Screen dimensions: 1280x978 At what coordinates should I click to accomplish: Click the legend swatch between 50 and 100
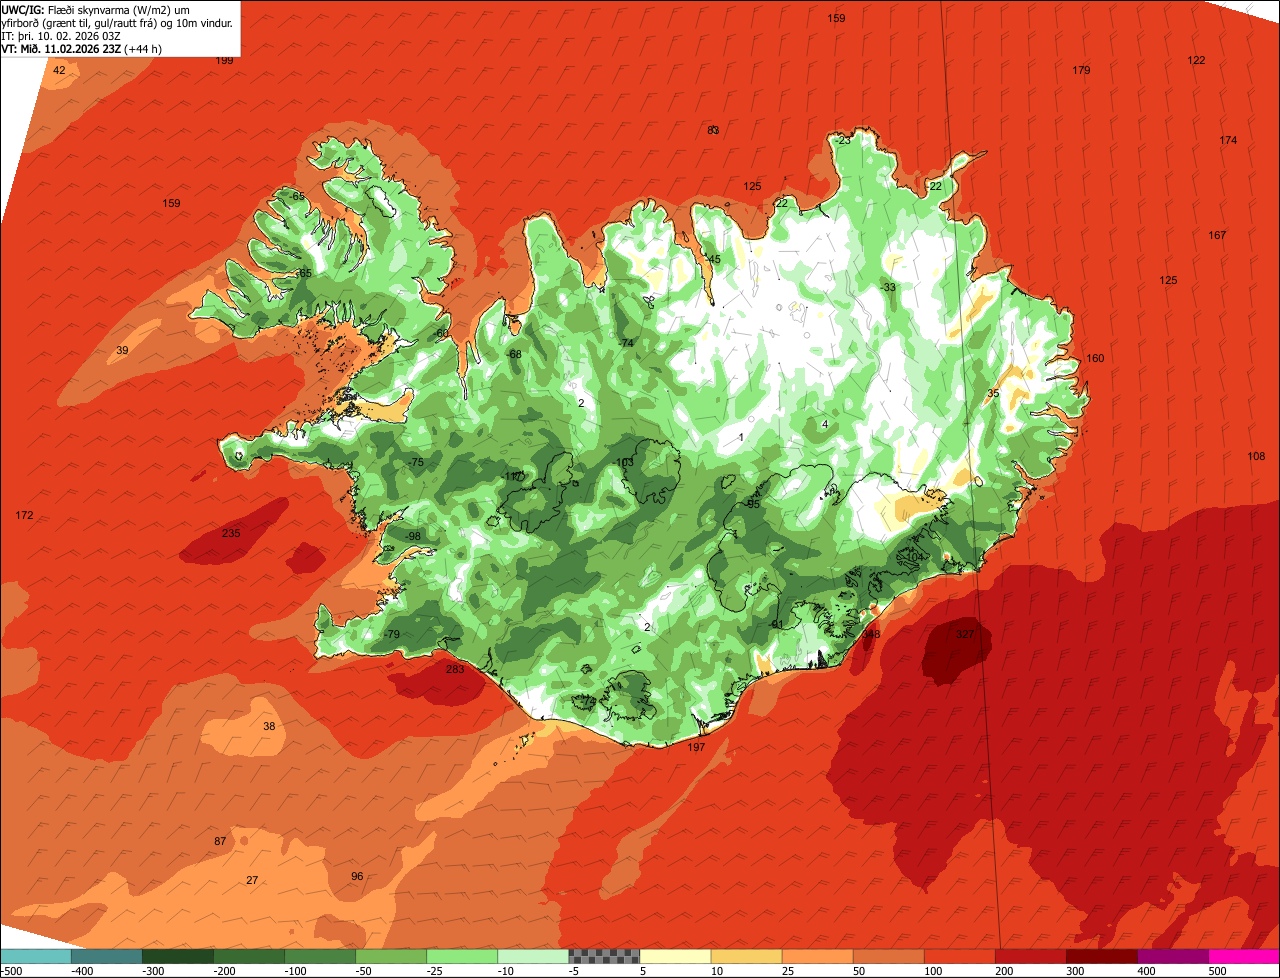tap(887, 956)
